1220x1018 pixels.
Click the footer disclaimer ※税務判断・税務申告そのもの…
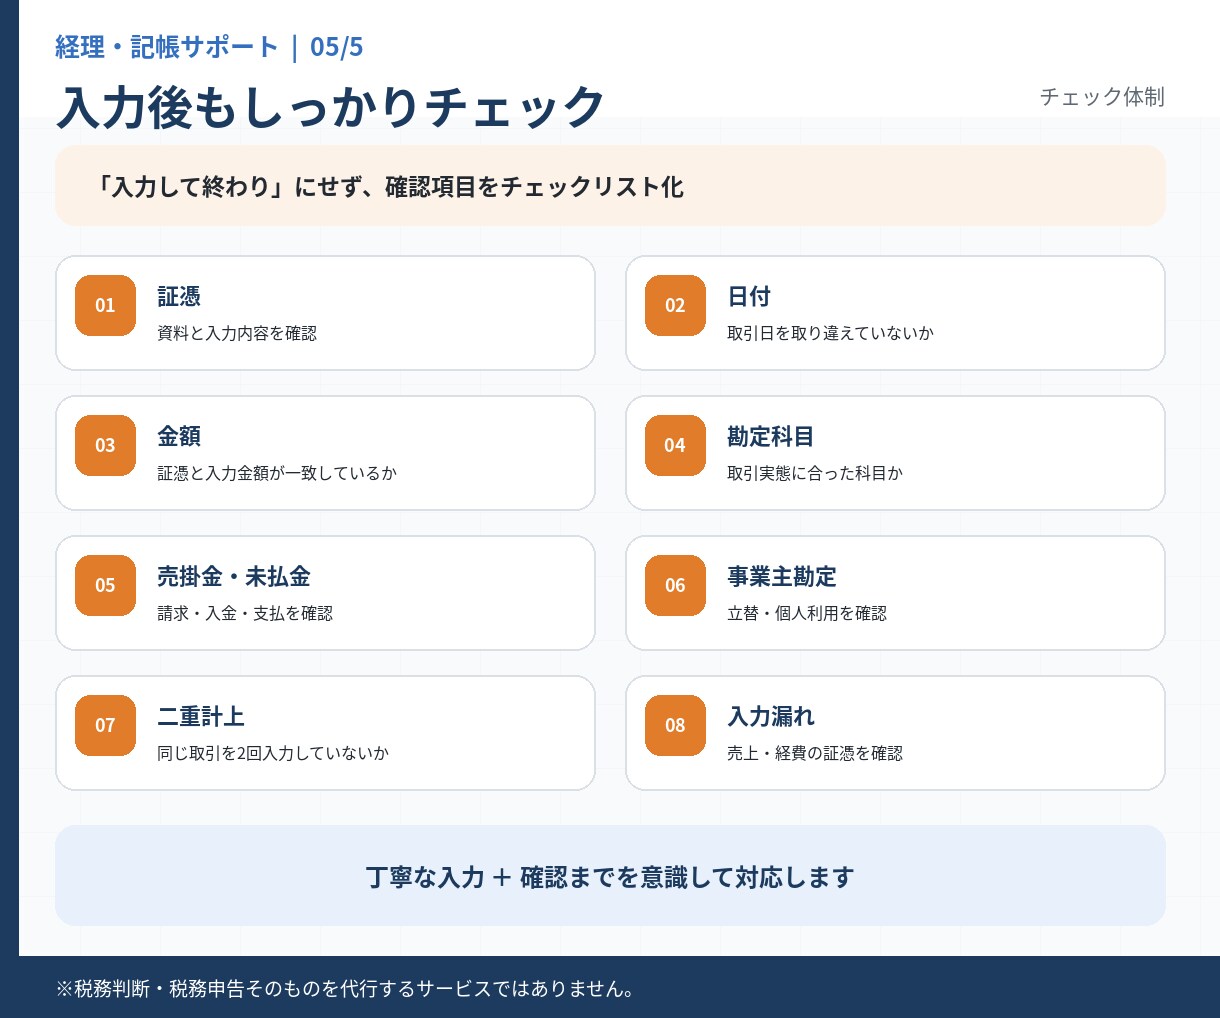(345, 988)
